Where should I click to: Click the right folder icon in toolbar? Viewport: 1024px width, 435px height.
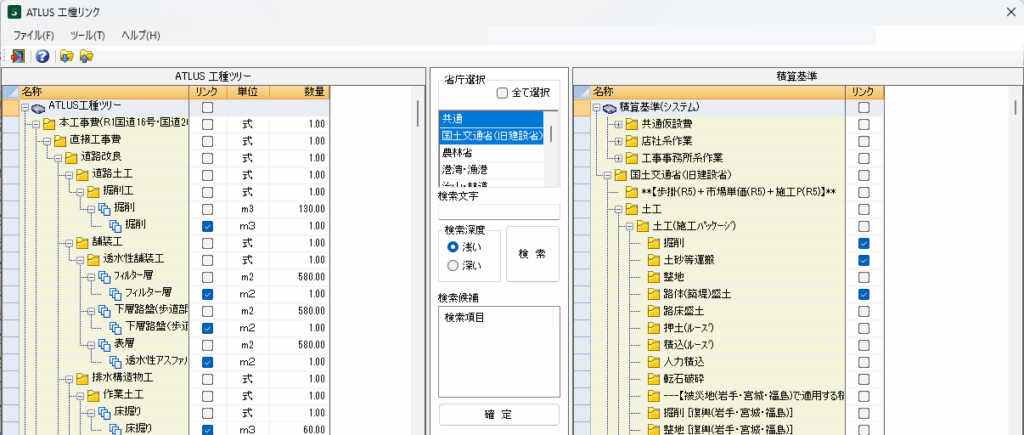click(x=86, y=55)
